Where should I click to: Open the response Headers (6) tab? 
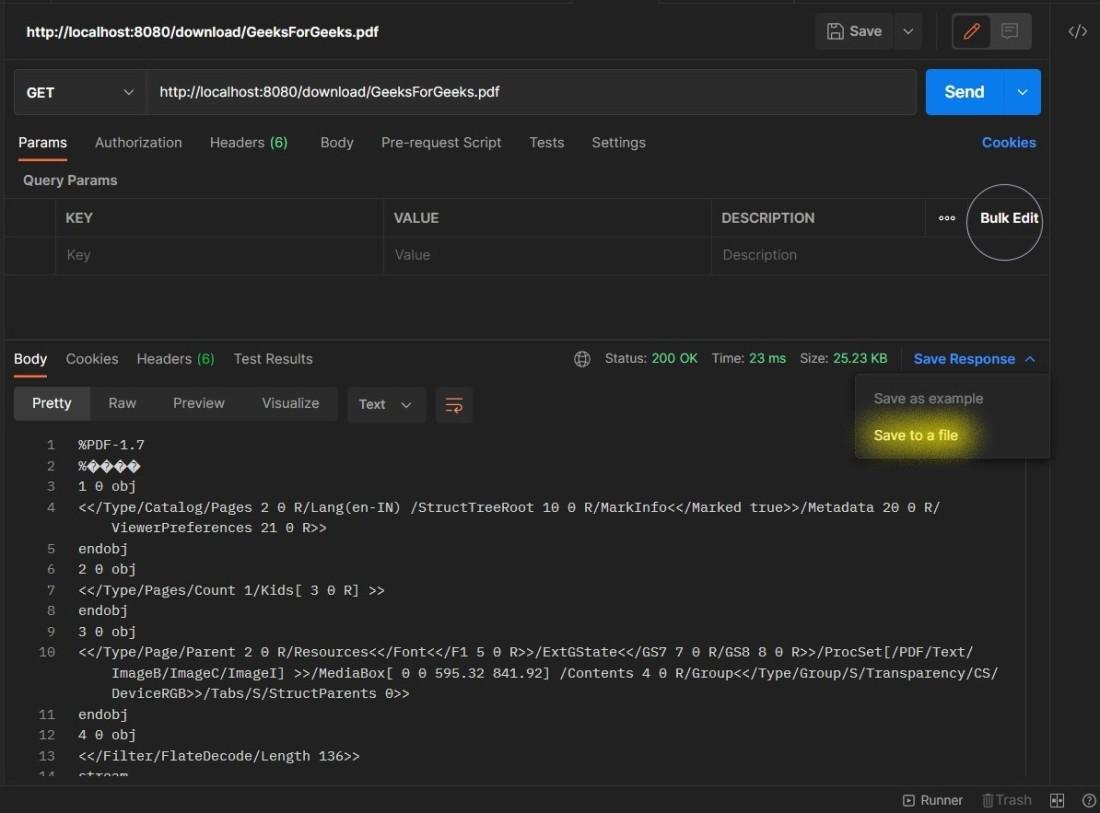point(175,359)
